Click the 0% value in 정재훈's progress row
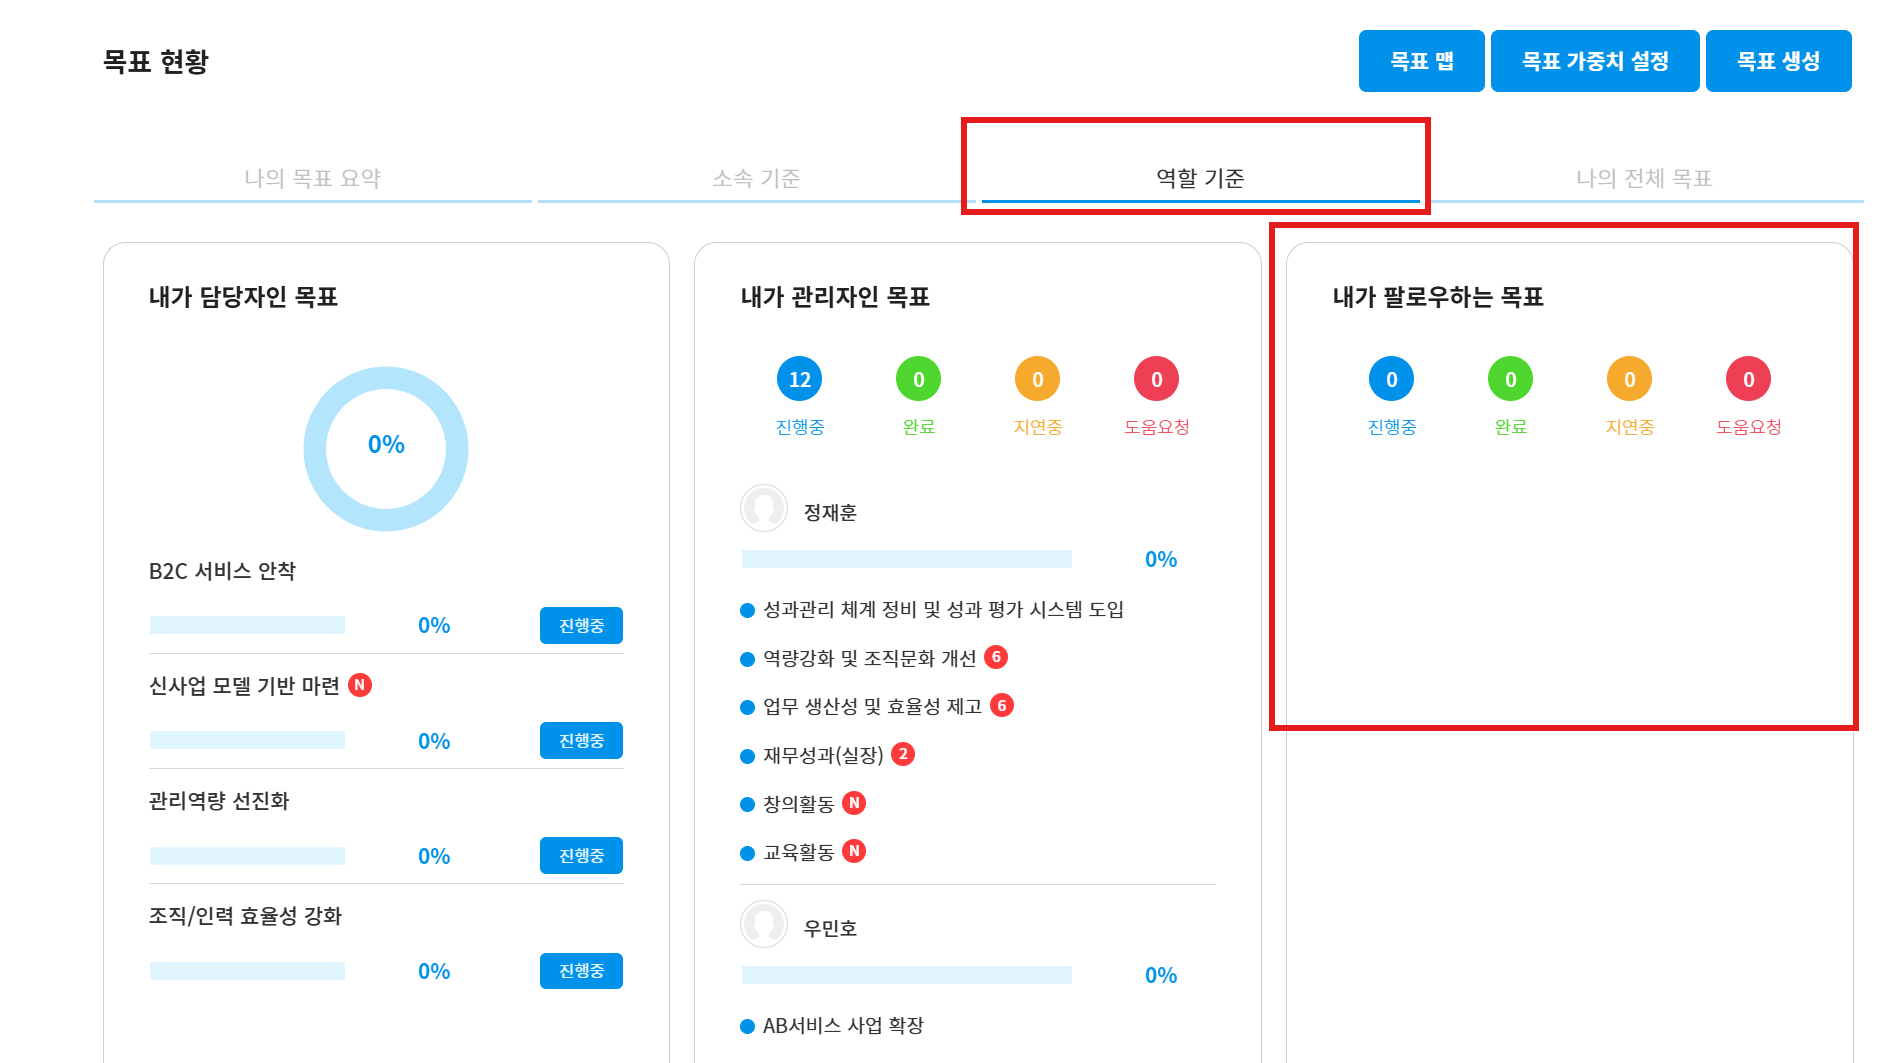 tap(1161, 559)
